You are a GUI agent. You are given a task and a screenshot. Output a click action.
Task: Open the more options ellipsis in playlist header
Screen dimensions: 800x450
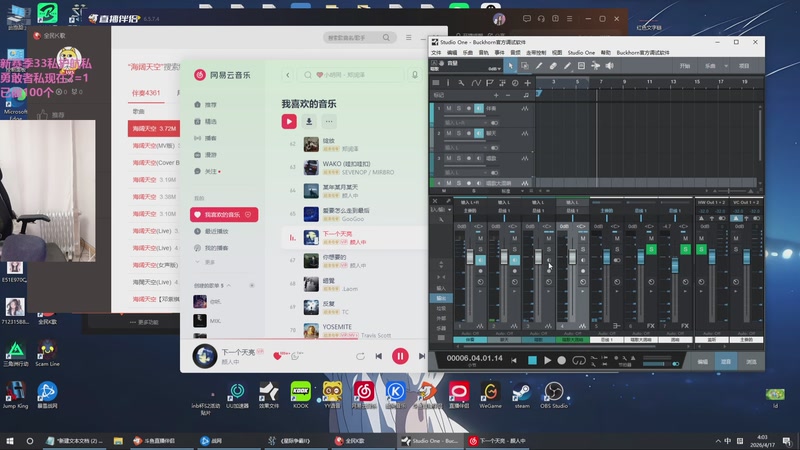329,121
